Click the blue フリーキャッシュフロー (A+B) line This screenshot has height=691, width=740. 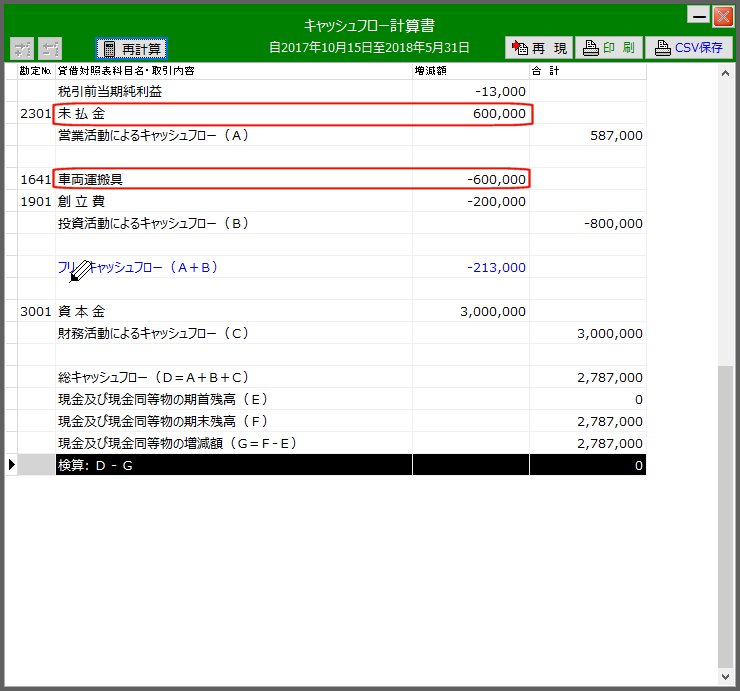click(x=139, y=267)
